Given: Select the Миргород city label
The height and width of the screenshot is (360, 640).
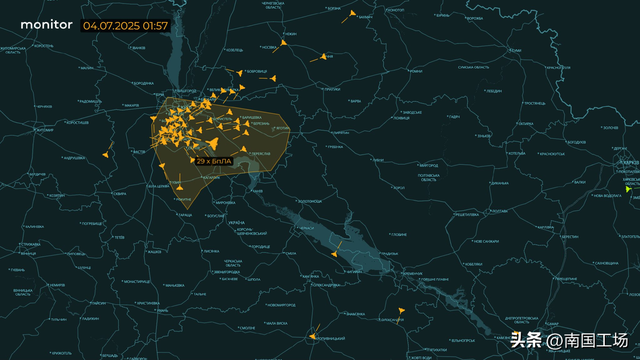Looking at the screenshot, I should click(x=428, y=165).
